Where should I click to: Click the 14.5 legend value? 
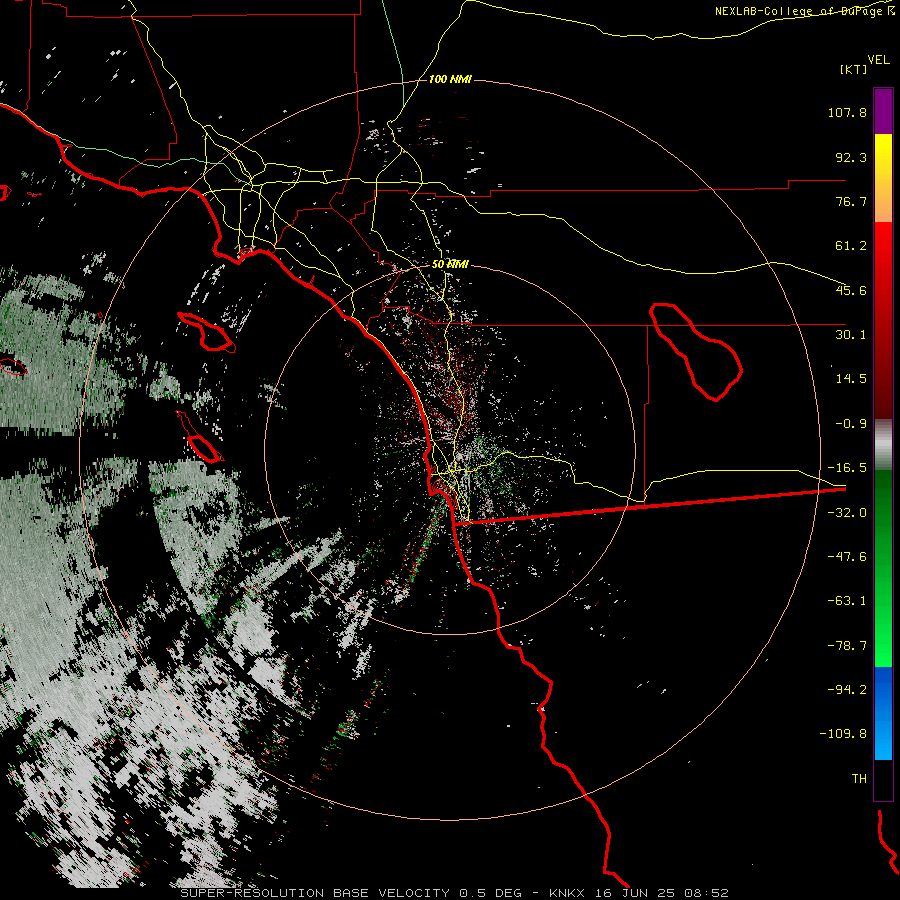click(x=851, y=379)
